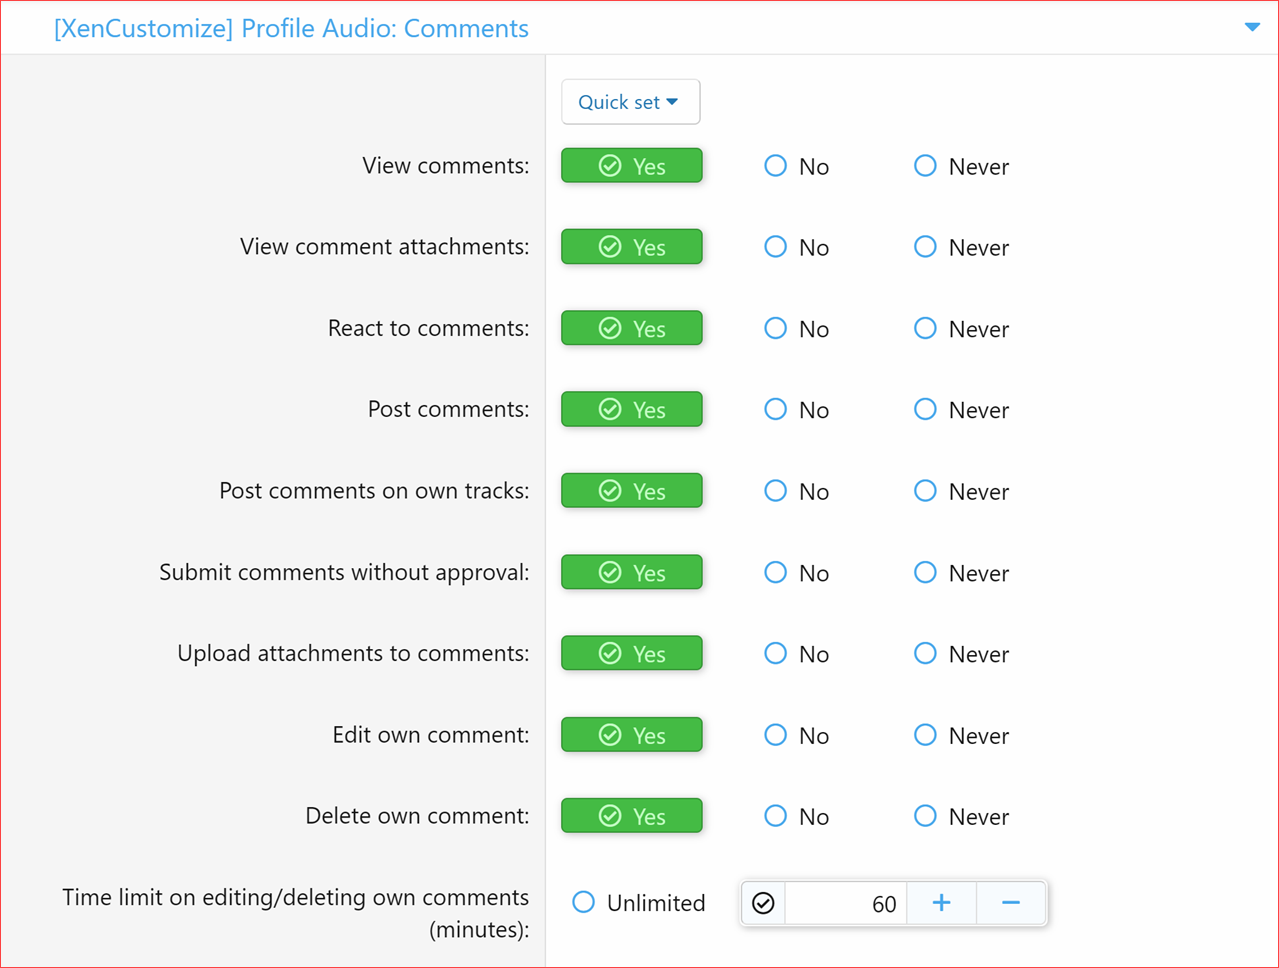Enable Yes for Post comments on own tracks

631,490
